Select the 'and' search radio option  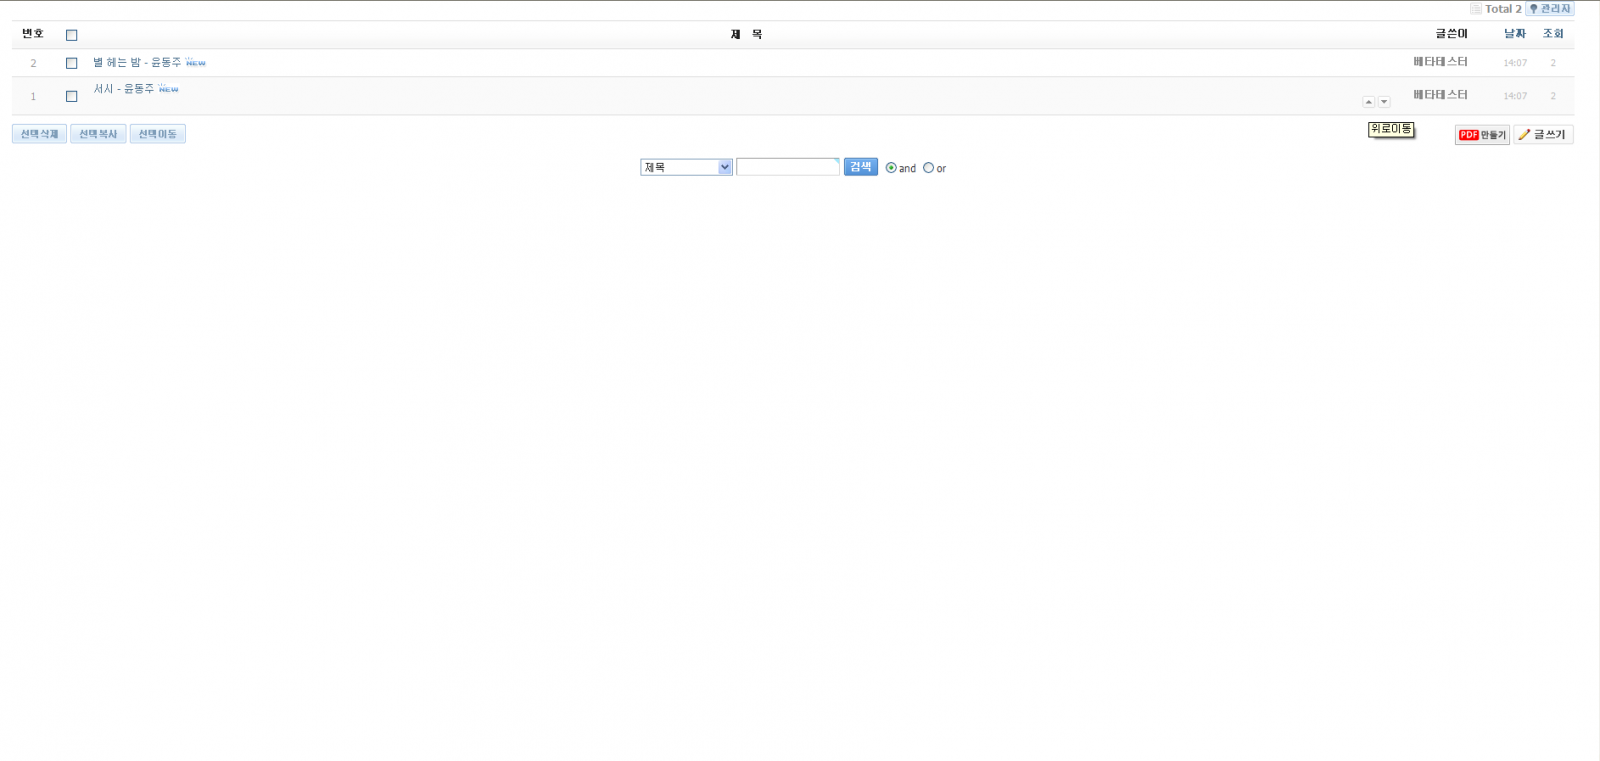[891, 168]
